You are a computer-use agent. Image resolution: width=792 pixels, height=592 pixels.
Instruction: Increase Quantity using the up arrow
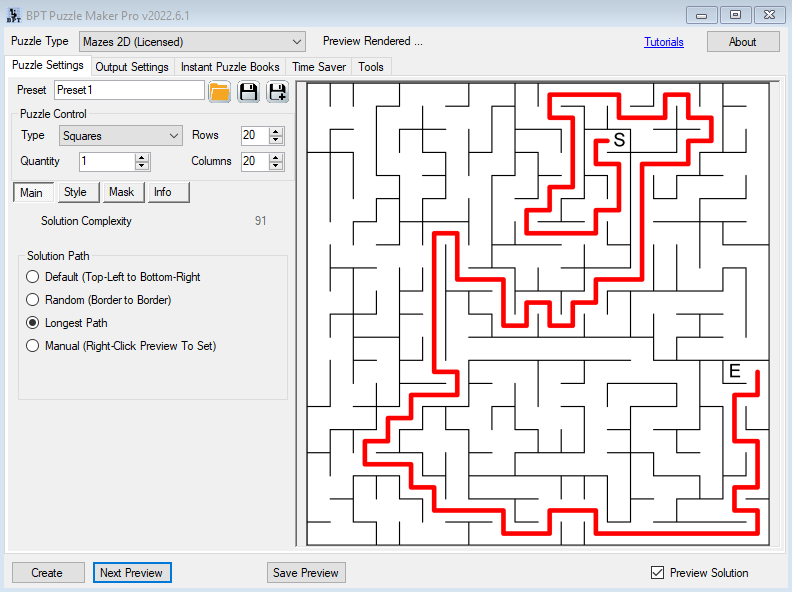[142, 156]
